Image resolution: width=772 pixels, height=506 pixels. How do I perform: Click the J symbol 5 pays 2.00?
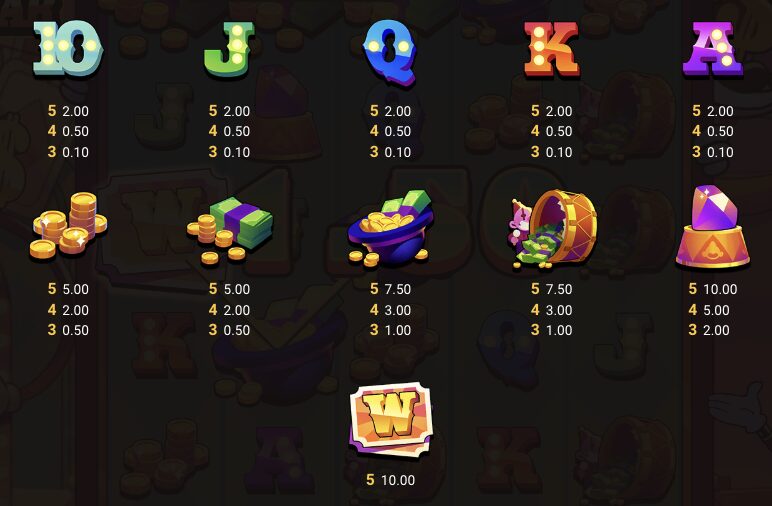click(229, 111)
